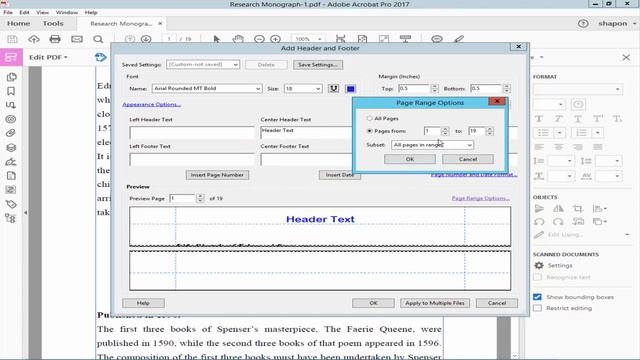Click the Zoom in plus icon

pyautogui.click(x=276, y=39)
